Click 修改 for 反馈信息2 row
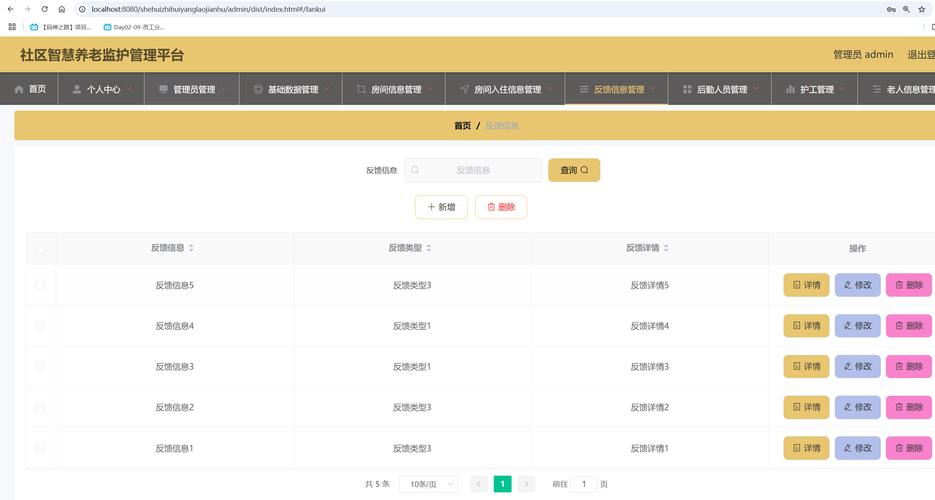This screenshot has height=500, width=935. (x=857, y=408)
